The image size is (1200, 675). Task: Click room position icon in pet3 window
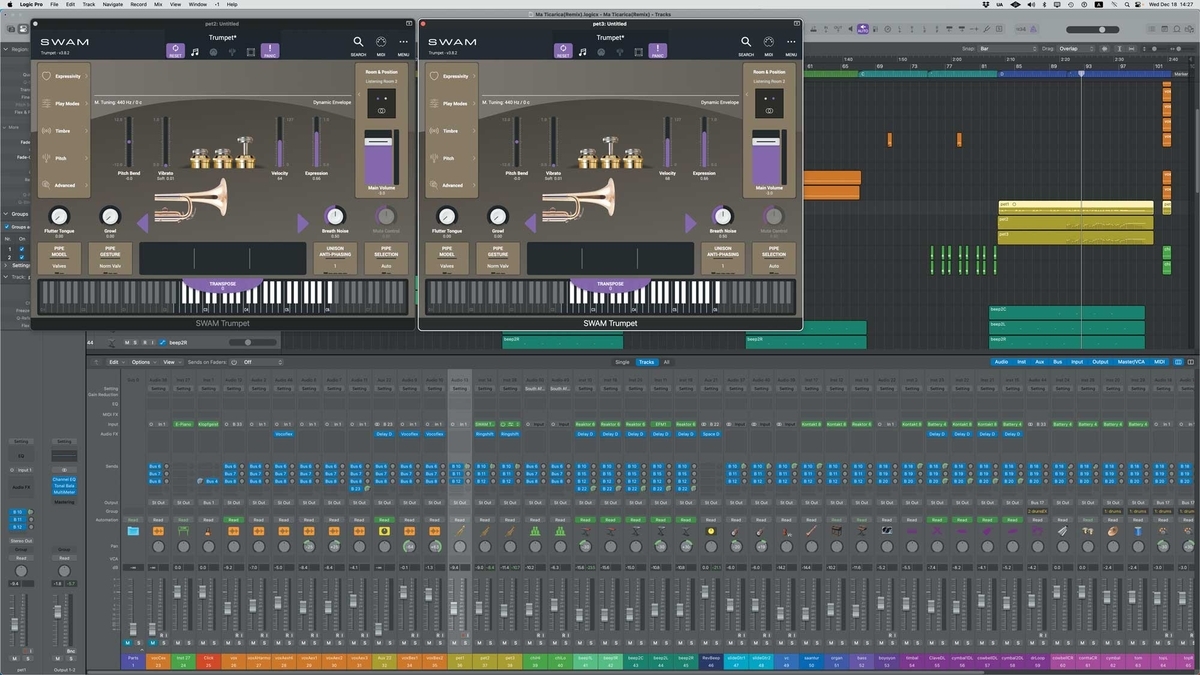pyautogui.click(x=769, y=103)
